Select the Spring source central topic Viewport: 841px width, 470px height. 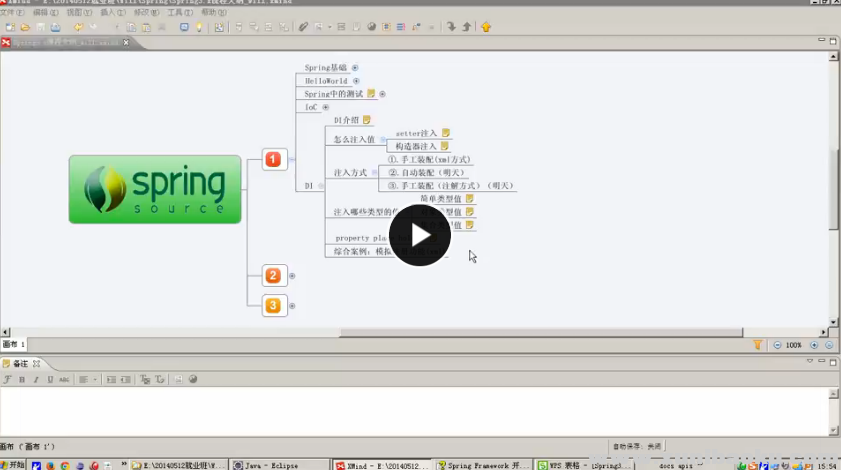click(155, 189)
